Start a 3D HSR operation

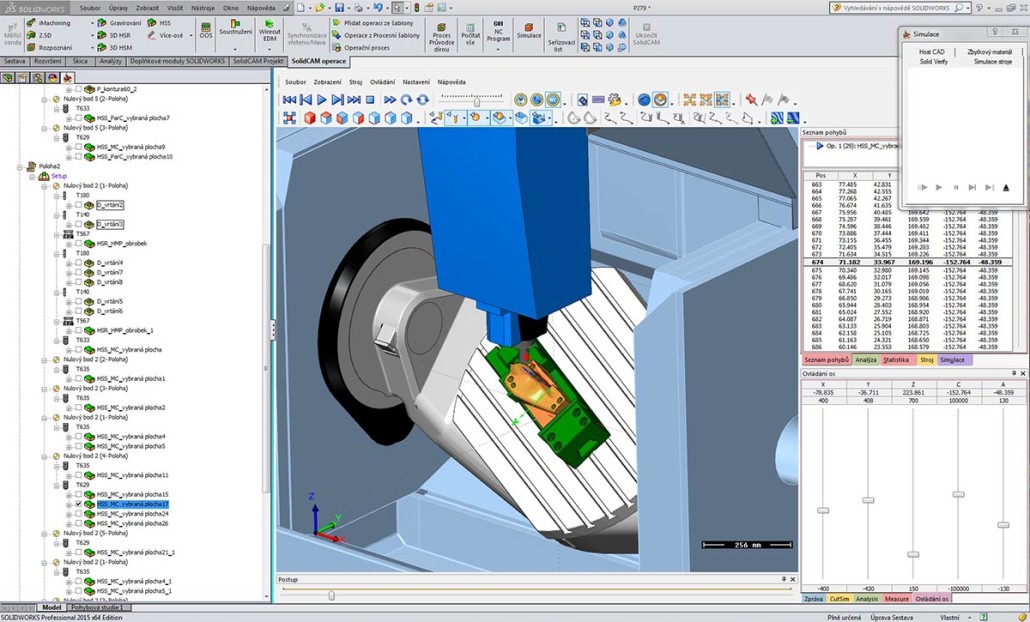click(114, 35)
